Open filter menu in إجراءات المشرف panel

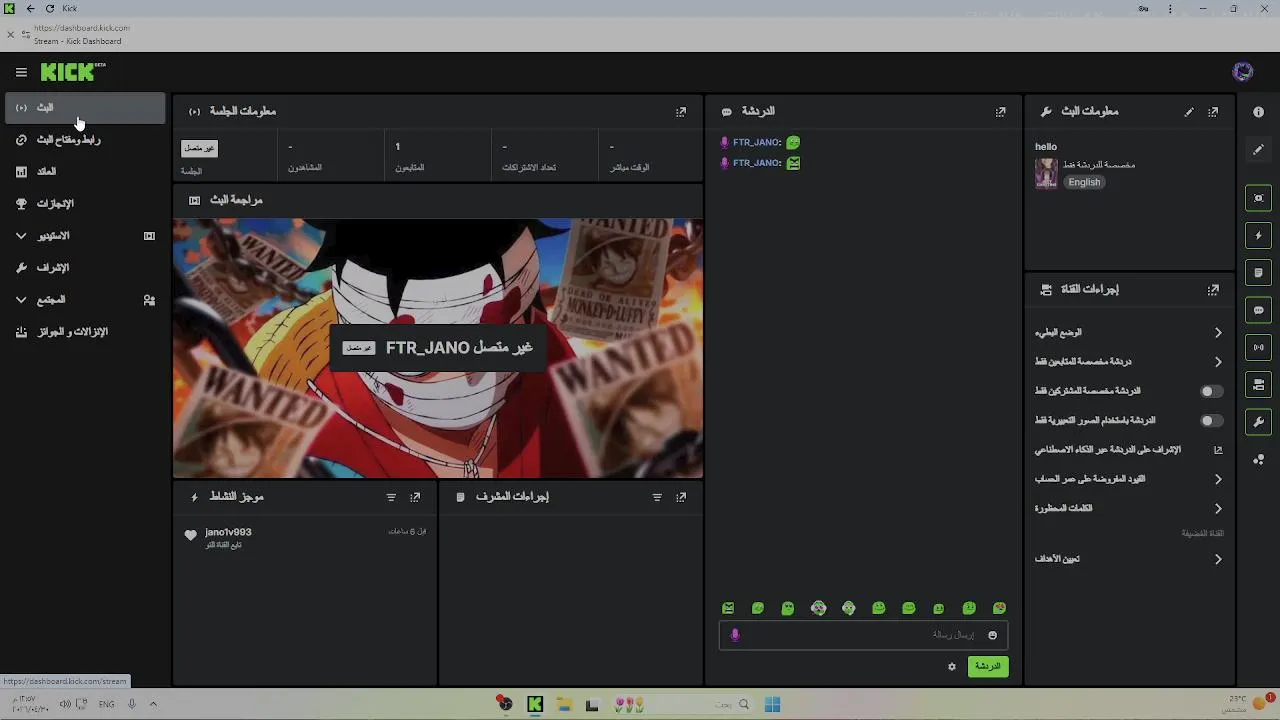pyautogui.click(x=657, y=497)
